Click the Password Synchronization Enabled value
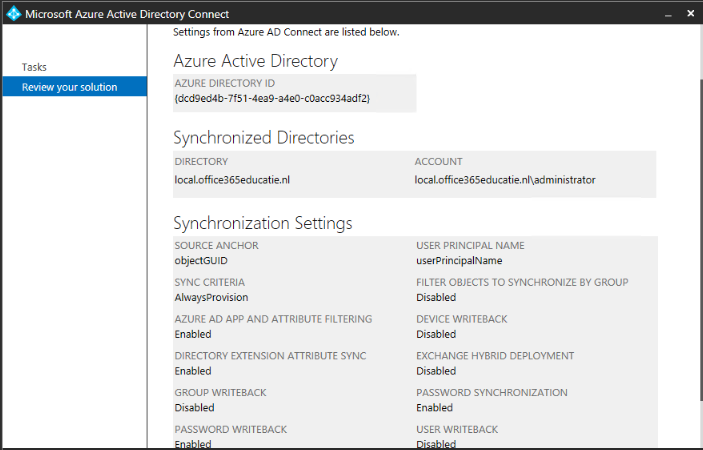The width and height of the screenshot is (703, 450). point(434,408)
